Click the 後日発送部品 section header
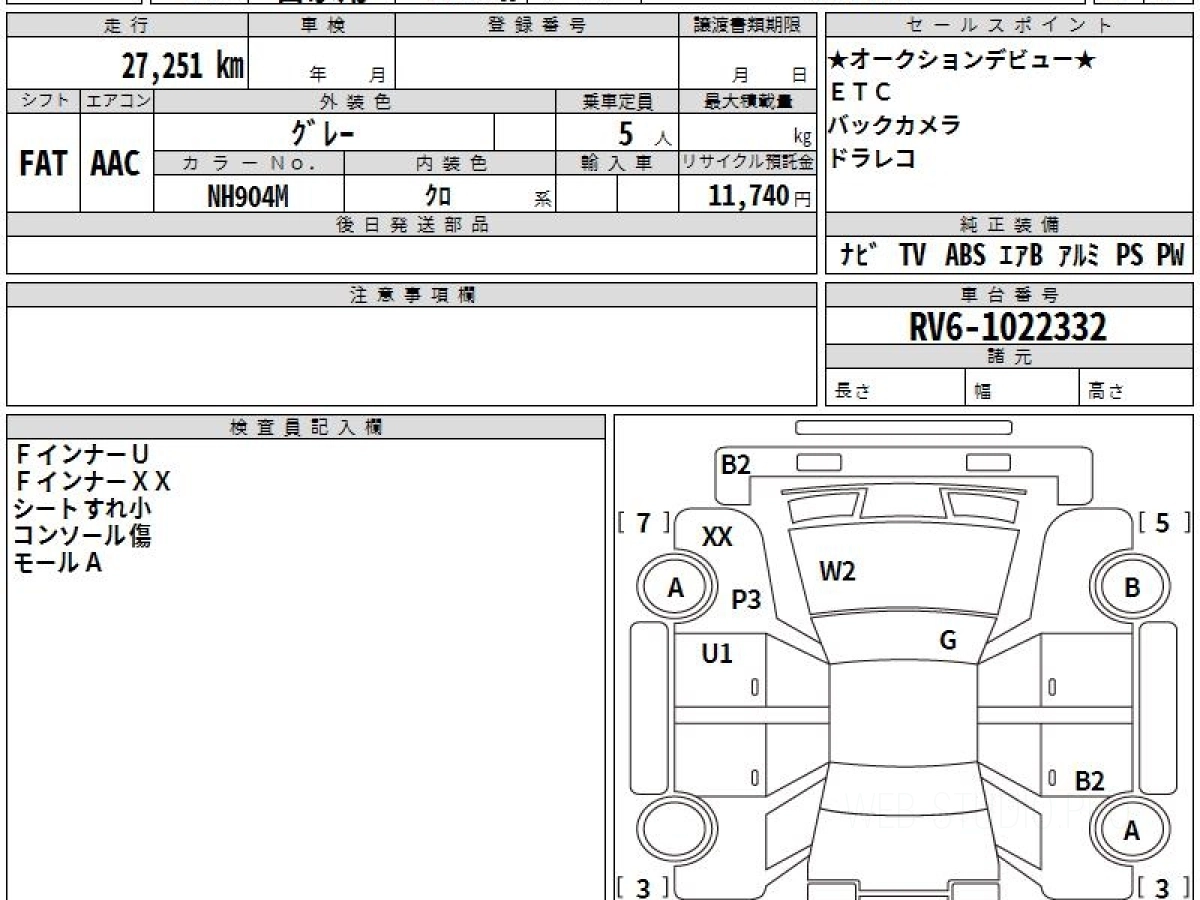The height and width of the screenshot is (900, 1200). (x=412, y=225)
